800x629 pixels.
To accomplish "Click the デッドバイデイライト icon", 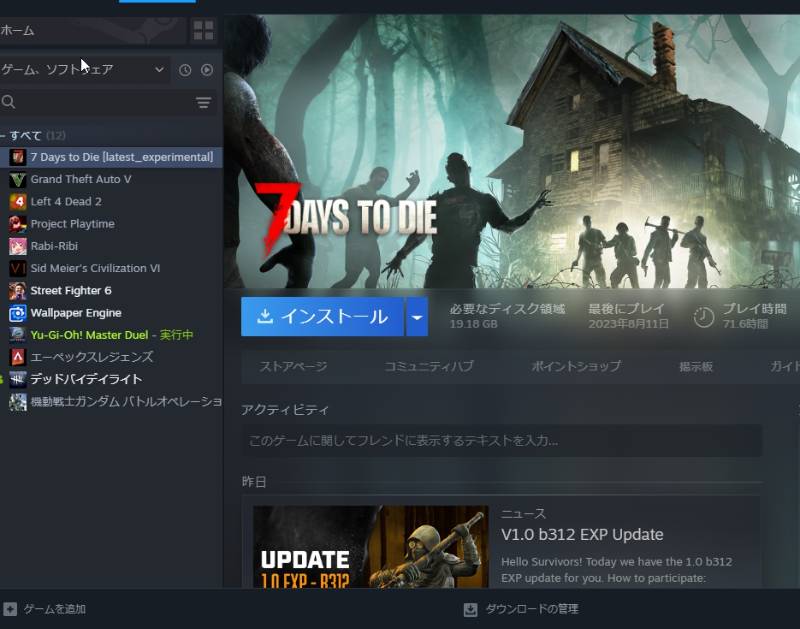I will tap(17, 380).
